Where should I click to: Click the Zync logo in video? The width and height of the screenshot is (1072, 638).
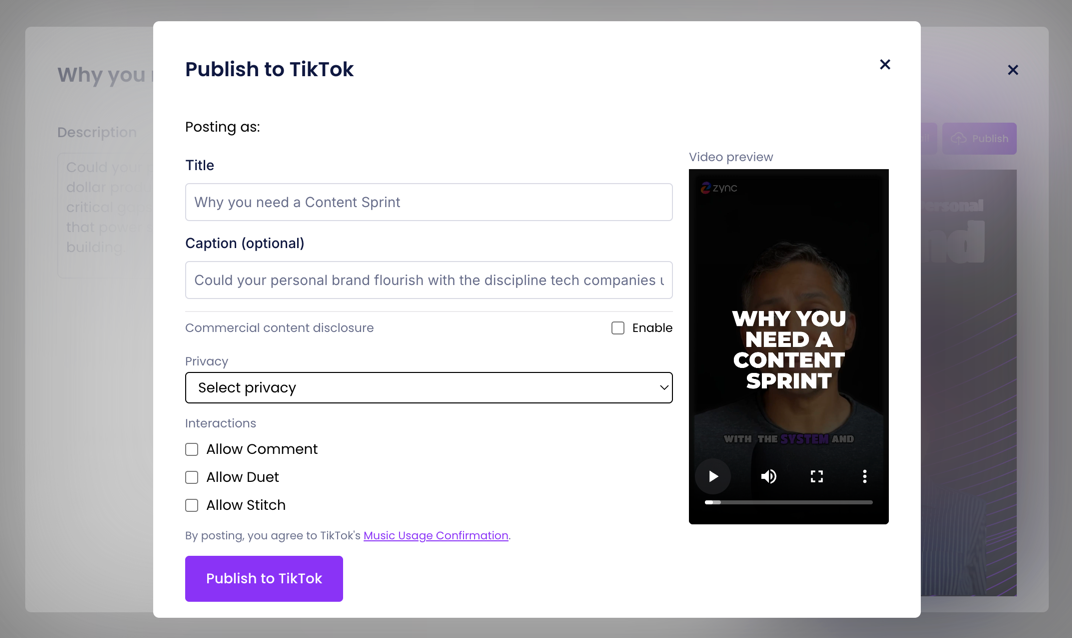click(719, 188)
